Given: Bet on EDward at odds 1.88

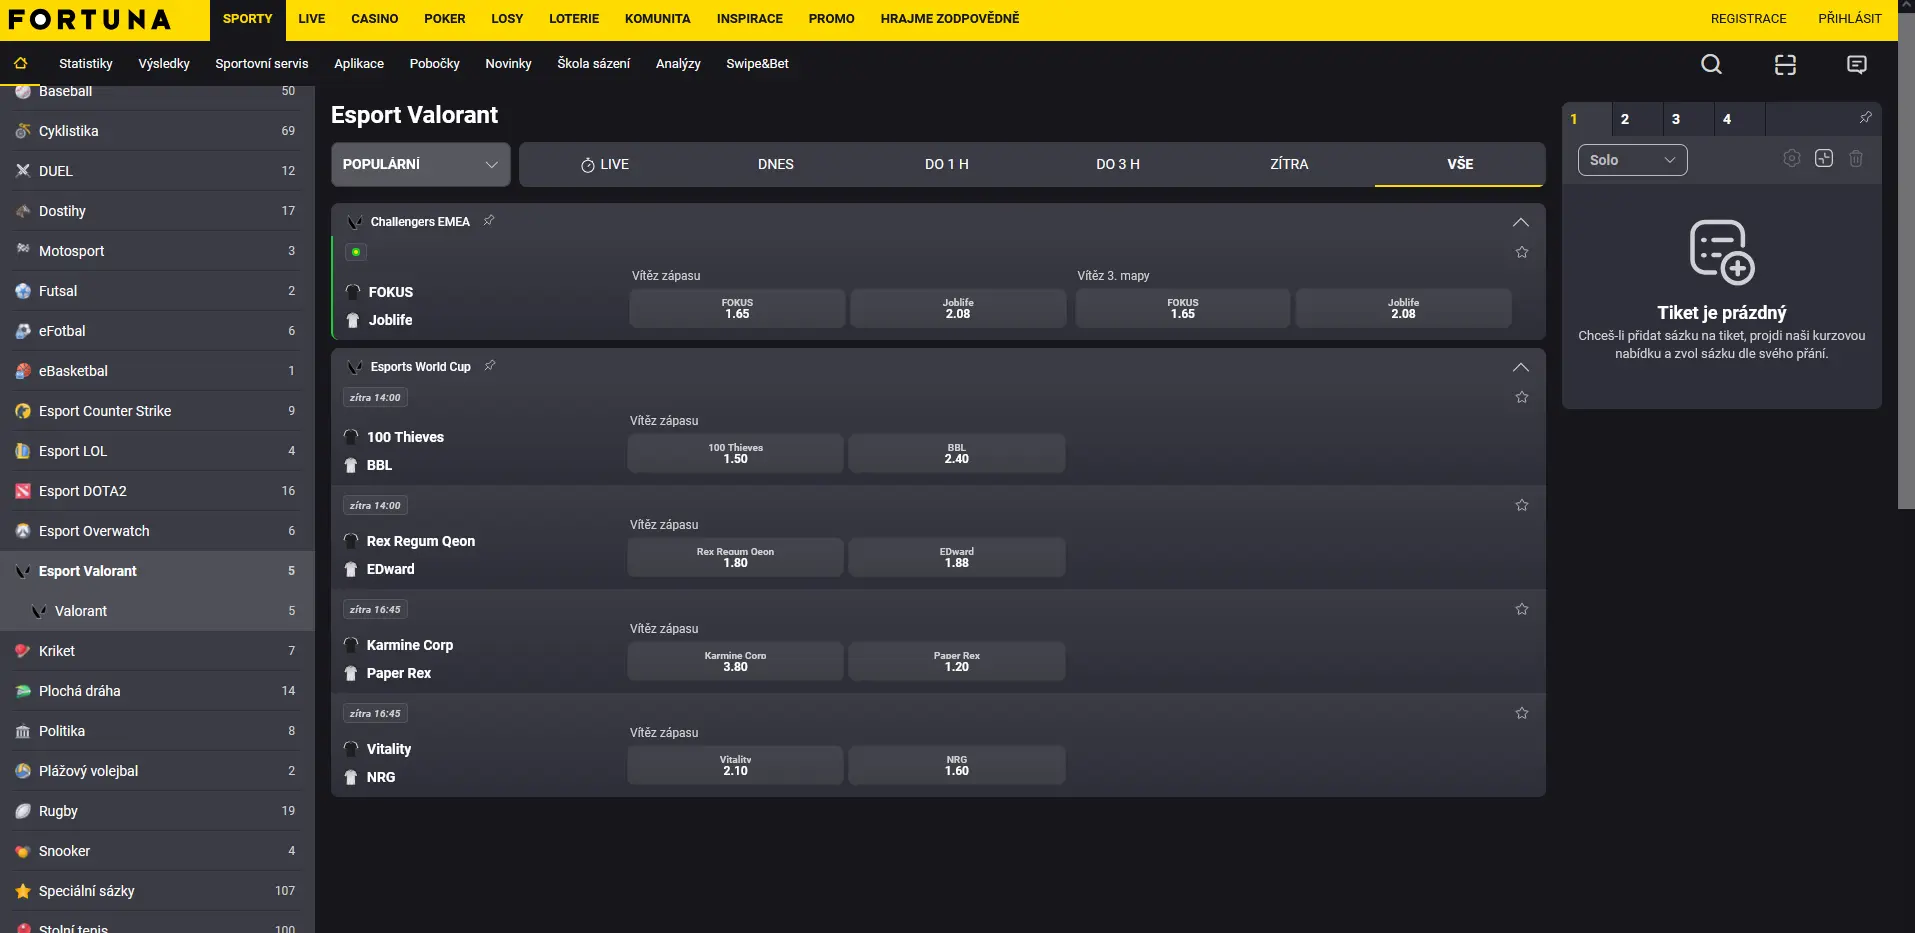Looking at the screenshot, I should click(957, 557).
